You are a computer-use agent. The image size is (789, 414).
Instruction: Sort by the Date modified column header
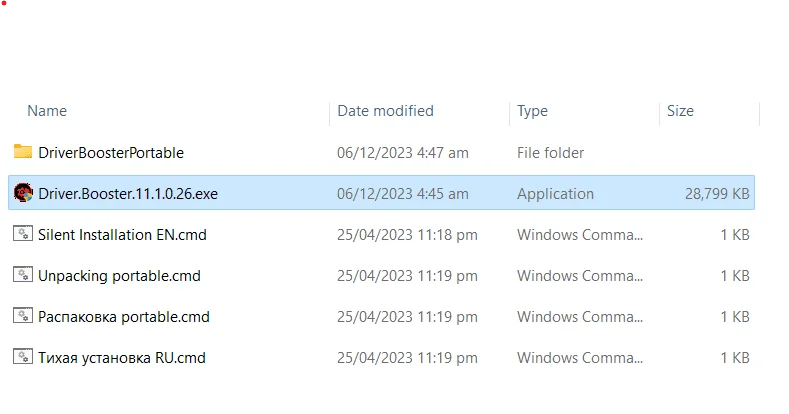385,111
